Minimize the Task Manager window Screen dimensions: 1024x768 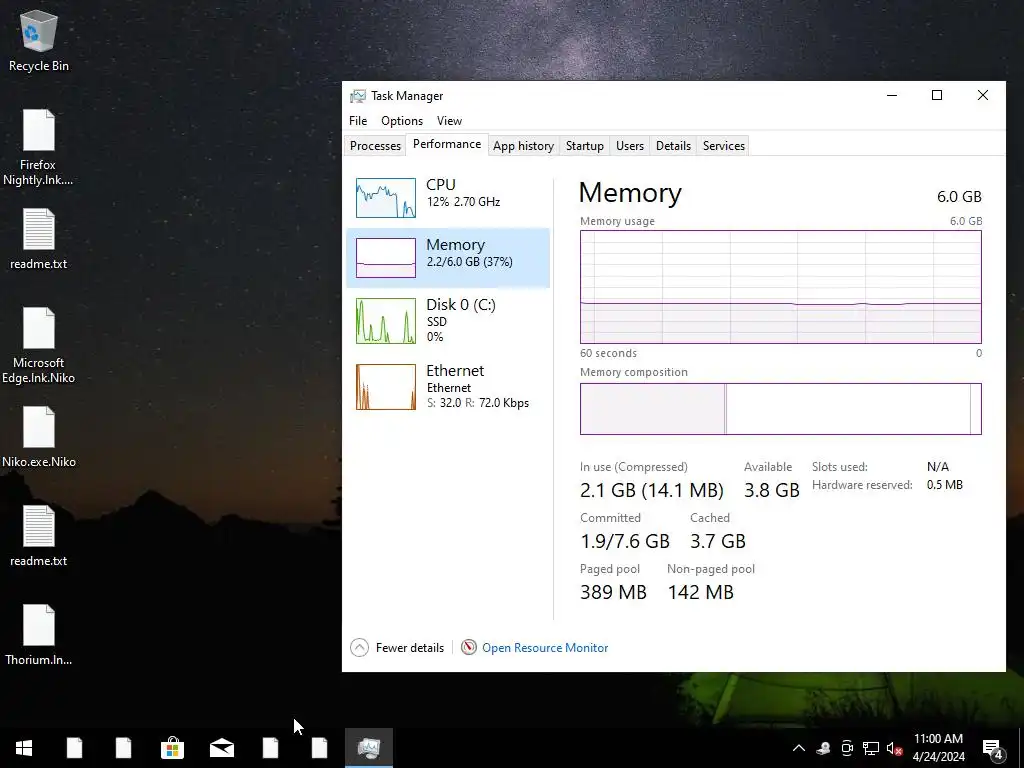click(892, 95)
